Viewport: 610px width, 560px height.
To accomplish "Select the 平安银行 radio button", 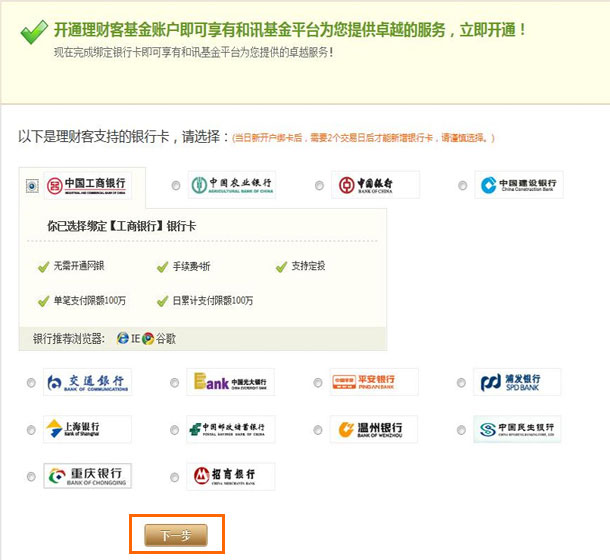I will tap(318, 383).
